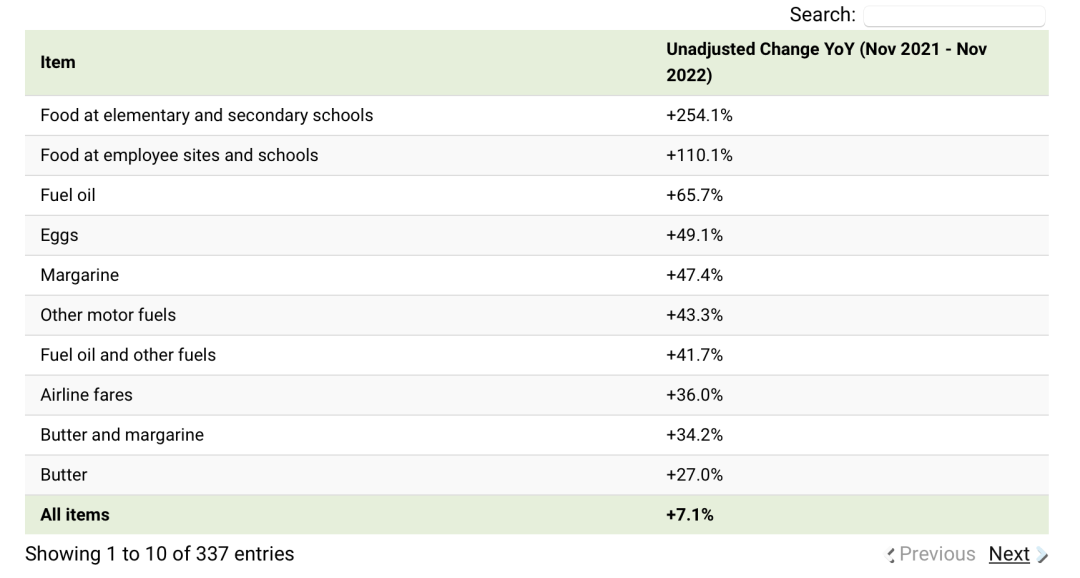This screenshot has height=578, width=1080.
Task: Click the Fuel oil row
Action: [68, 195]
